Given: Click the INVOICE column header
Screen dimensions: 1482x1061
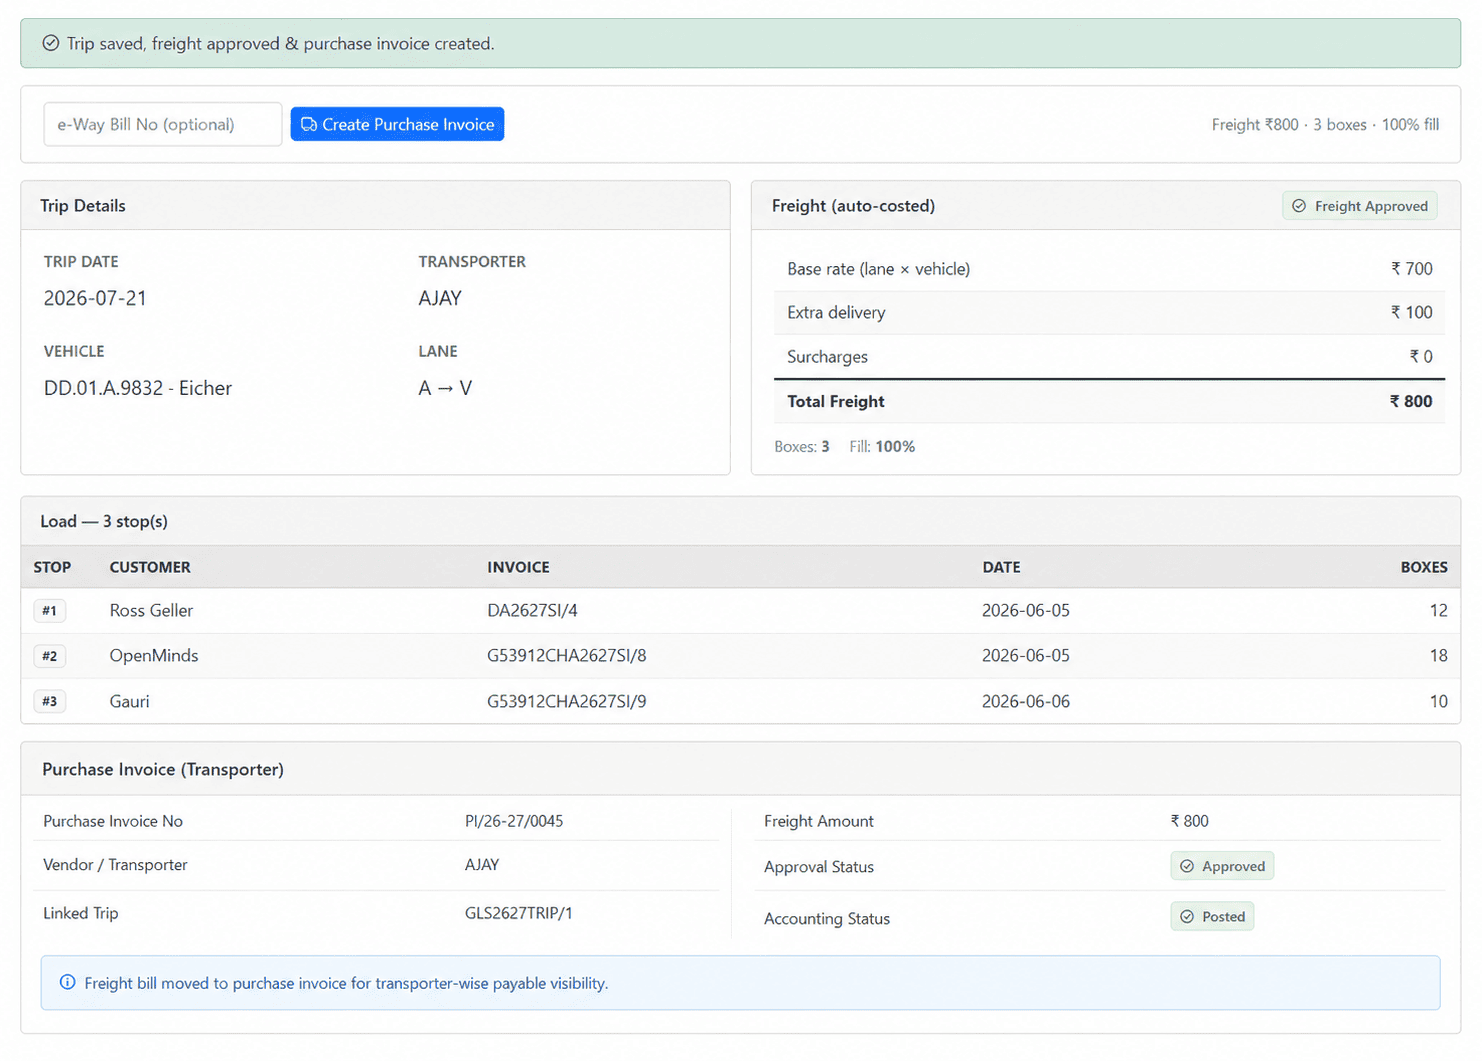Looking at the screenshot, I should point(518,567).
